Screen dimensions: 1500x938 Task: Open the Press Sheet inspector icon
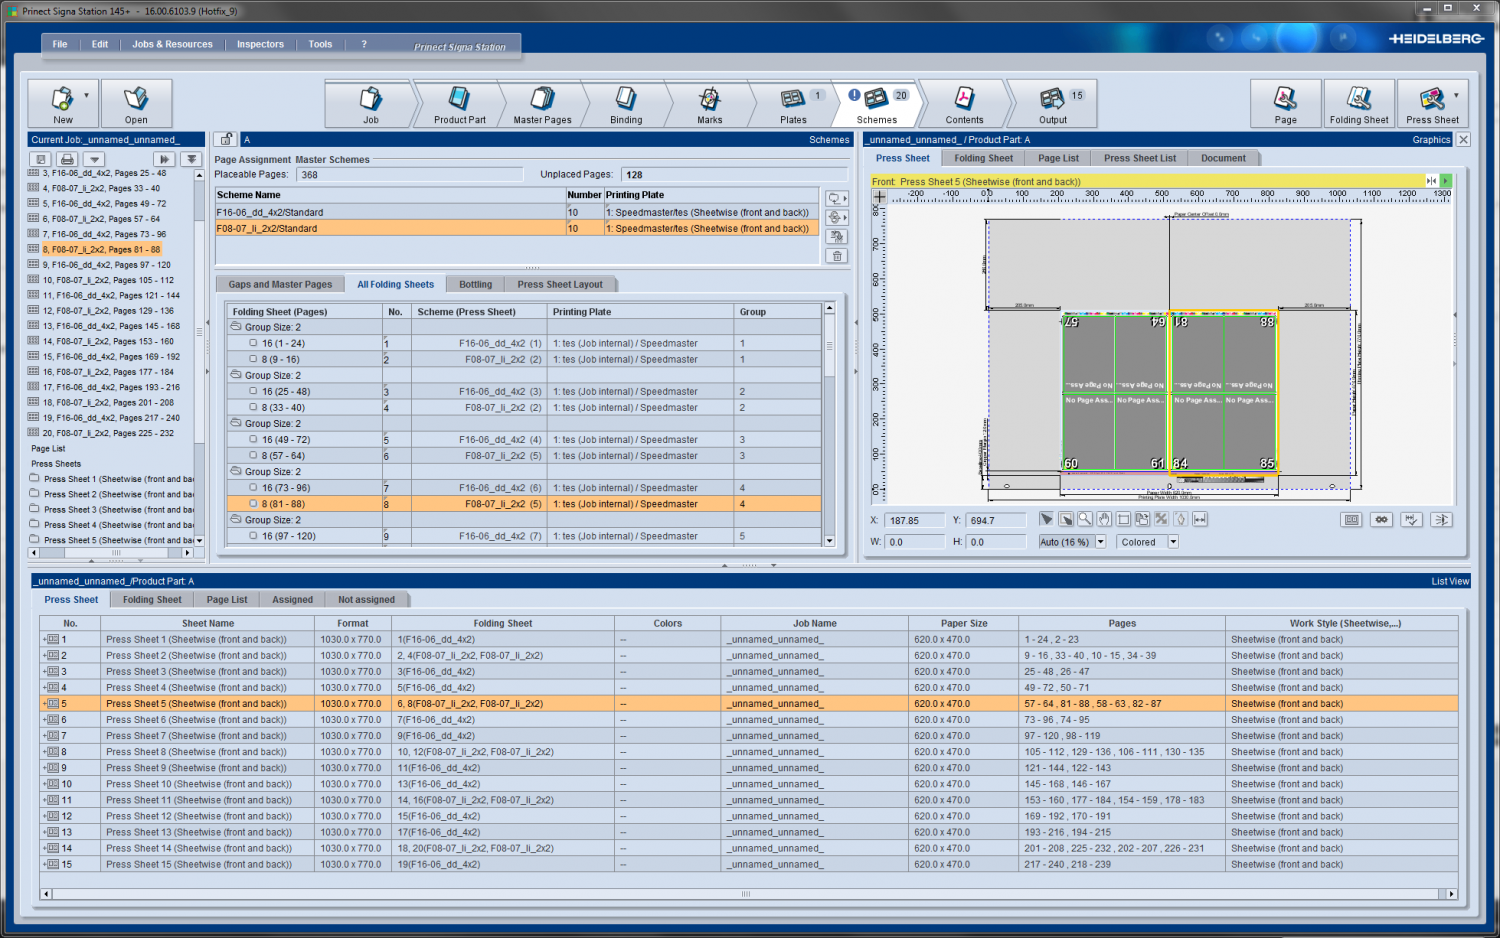click(1432, 98)
